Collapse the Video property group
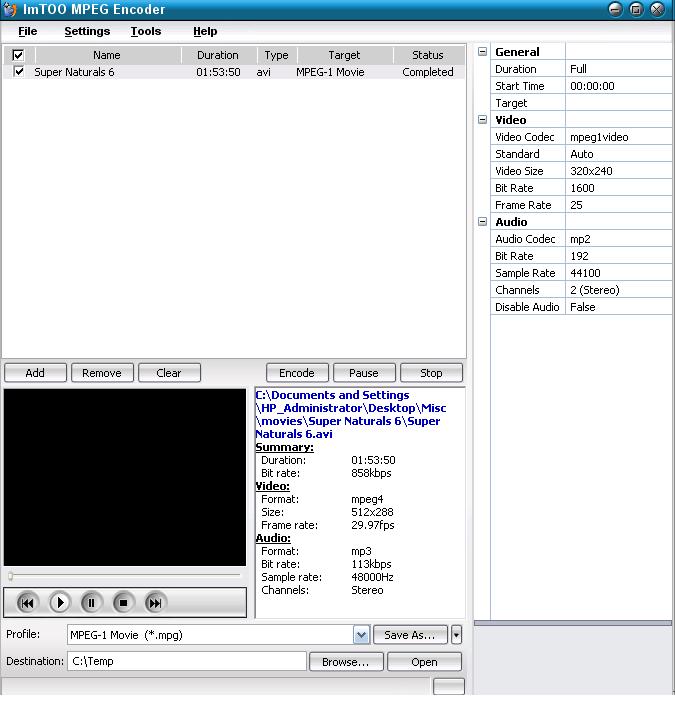The image size is (675, 701). coord(482,120)
